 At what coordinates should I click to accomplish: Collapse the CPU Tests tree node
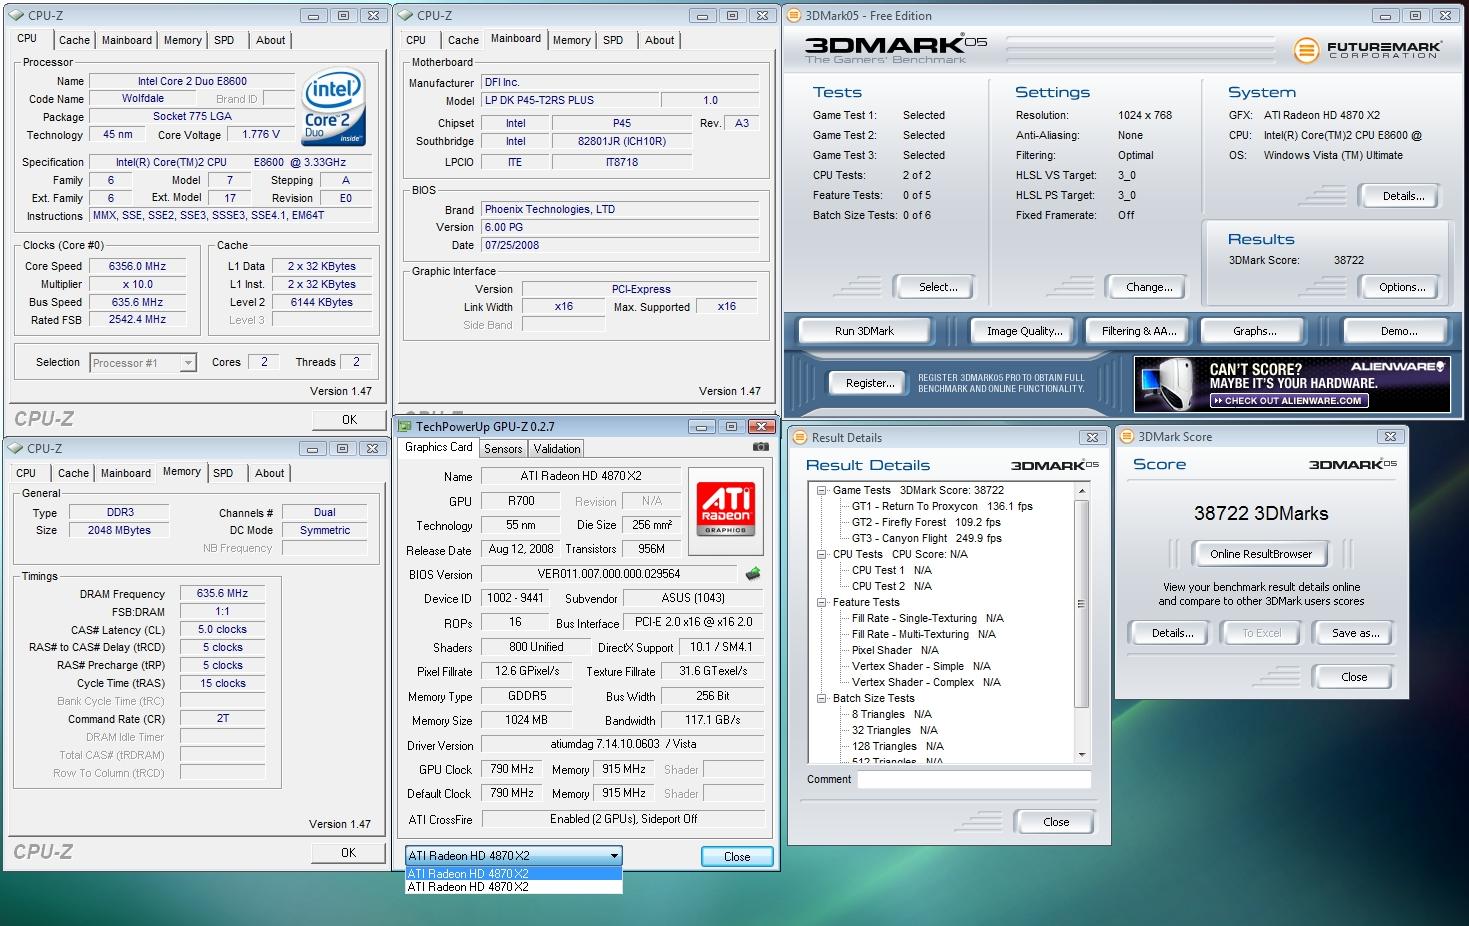pyautogui.click(x=821, y=554)
